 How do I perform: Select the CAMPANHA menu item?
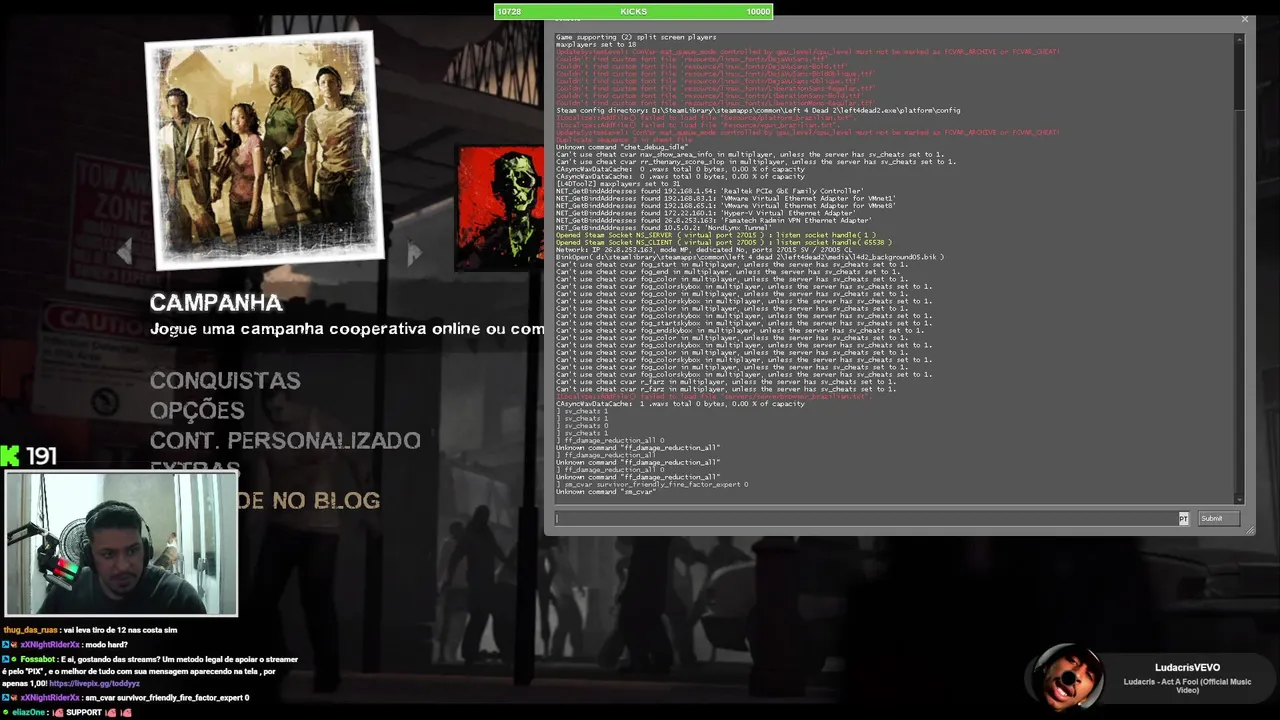click(x=216, y=303)
